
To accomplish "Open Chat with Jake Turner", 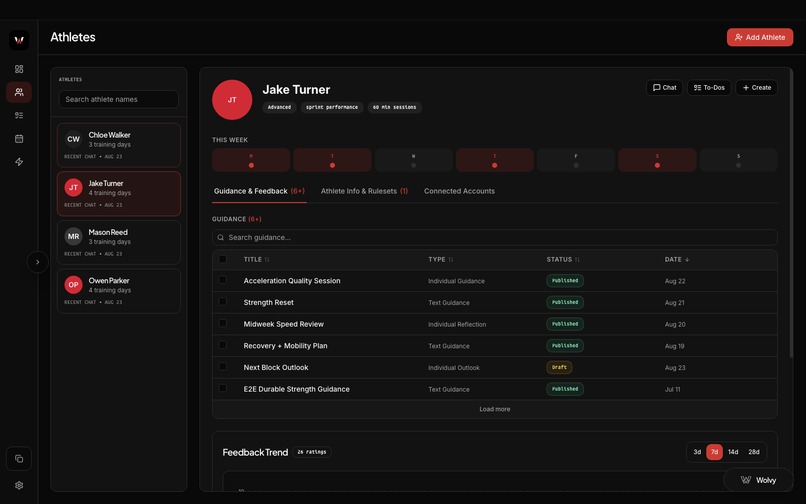I will (x=665, y=87).
